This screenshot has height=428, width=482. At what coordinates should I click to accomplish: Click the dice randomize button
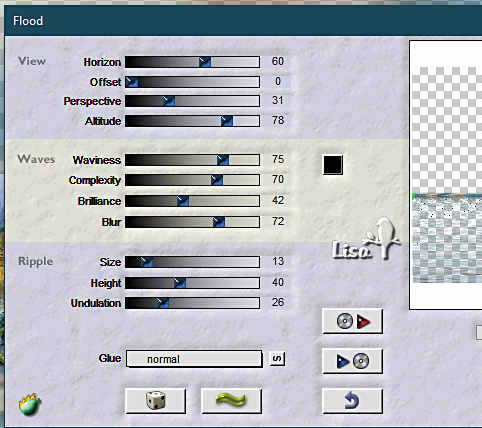click(x=155, y=400)
